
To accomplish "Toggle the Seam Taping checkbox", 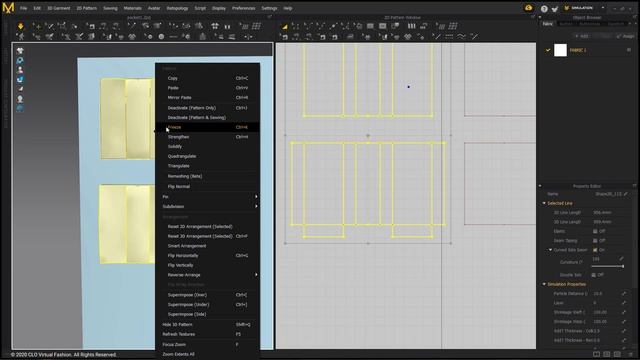I will pos(595,240).
